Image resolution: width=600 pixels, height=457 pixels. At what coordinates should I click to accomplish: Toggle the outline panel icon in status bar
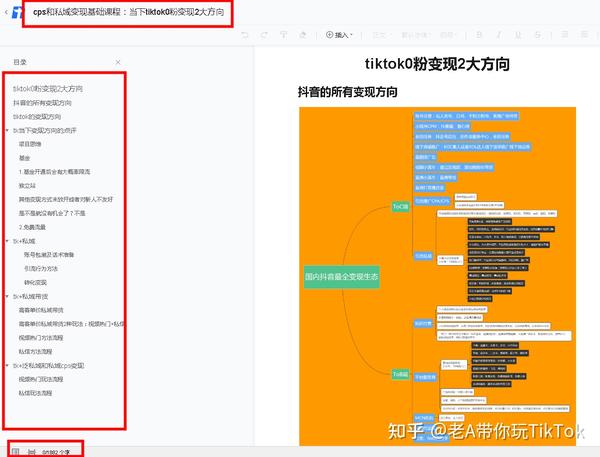pos(16,452)
